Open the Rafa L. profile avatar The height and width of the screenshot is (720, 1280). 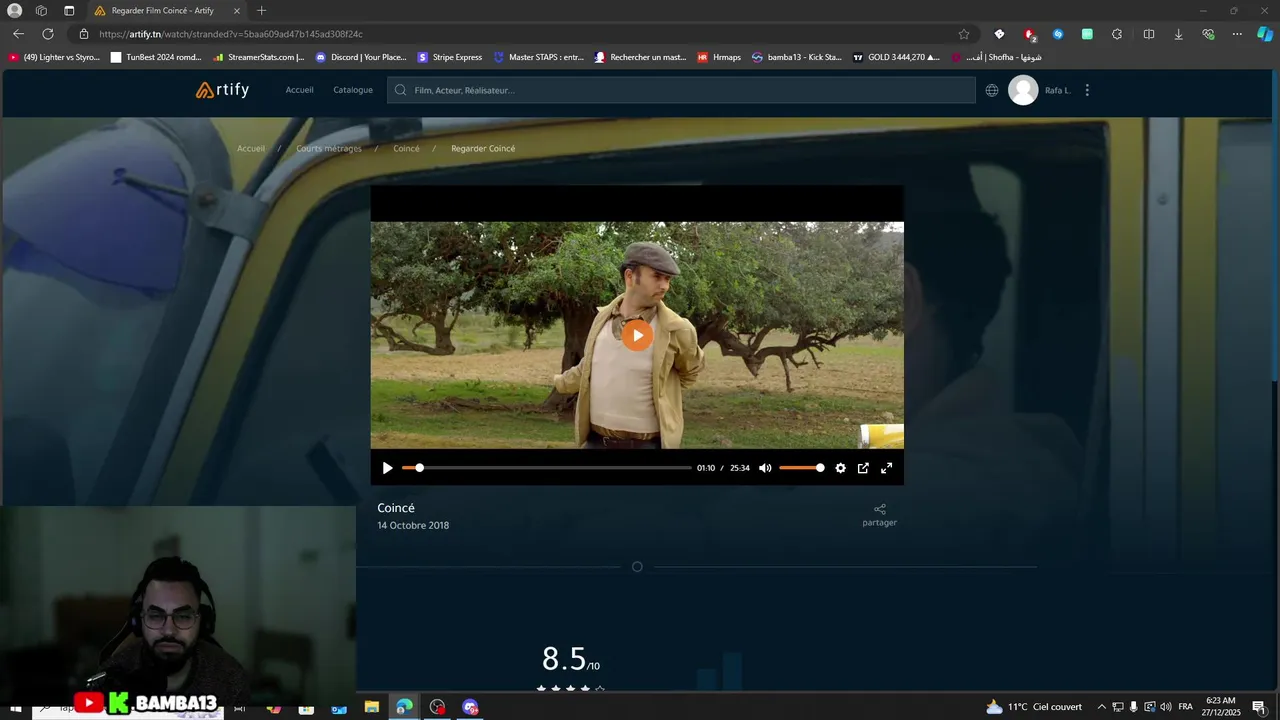coord(1023,90)
